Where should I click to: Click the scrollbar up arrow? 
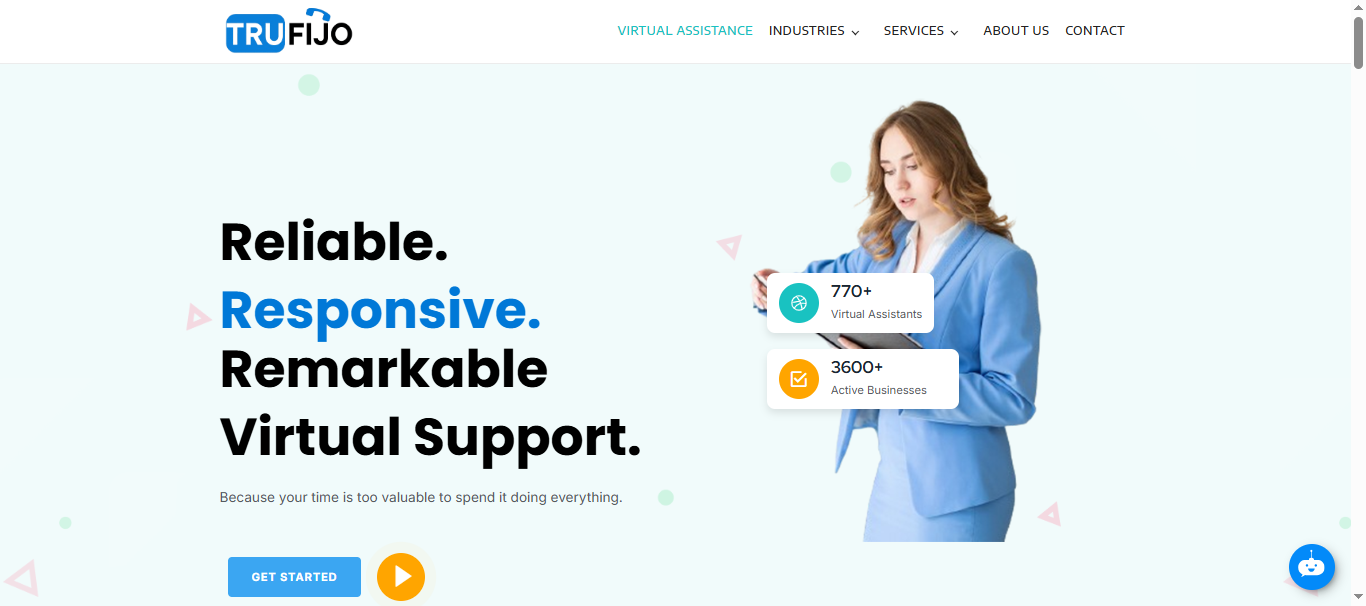click(x=1358, y=7)
